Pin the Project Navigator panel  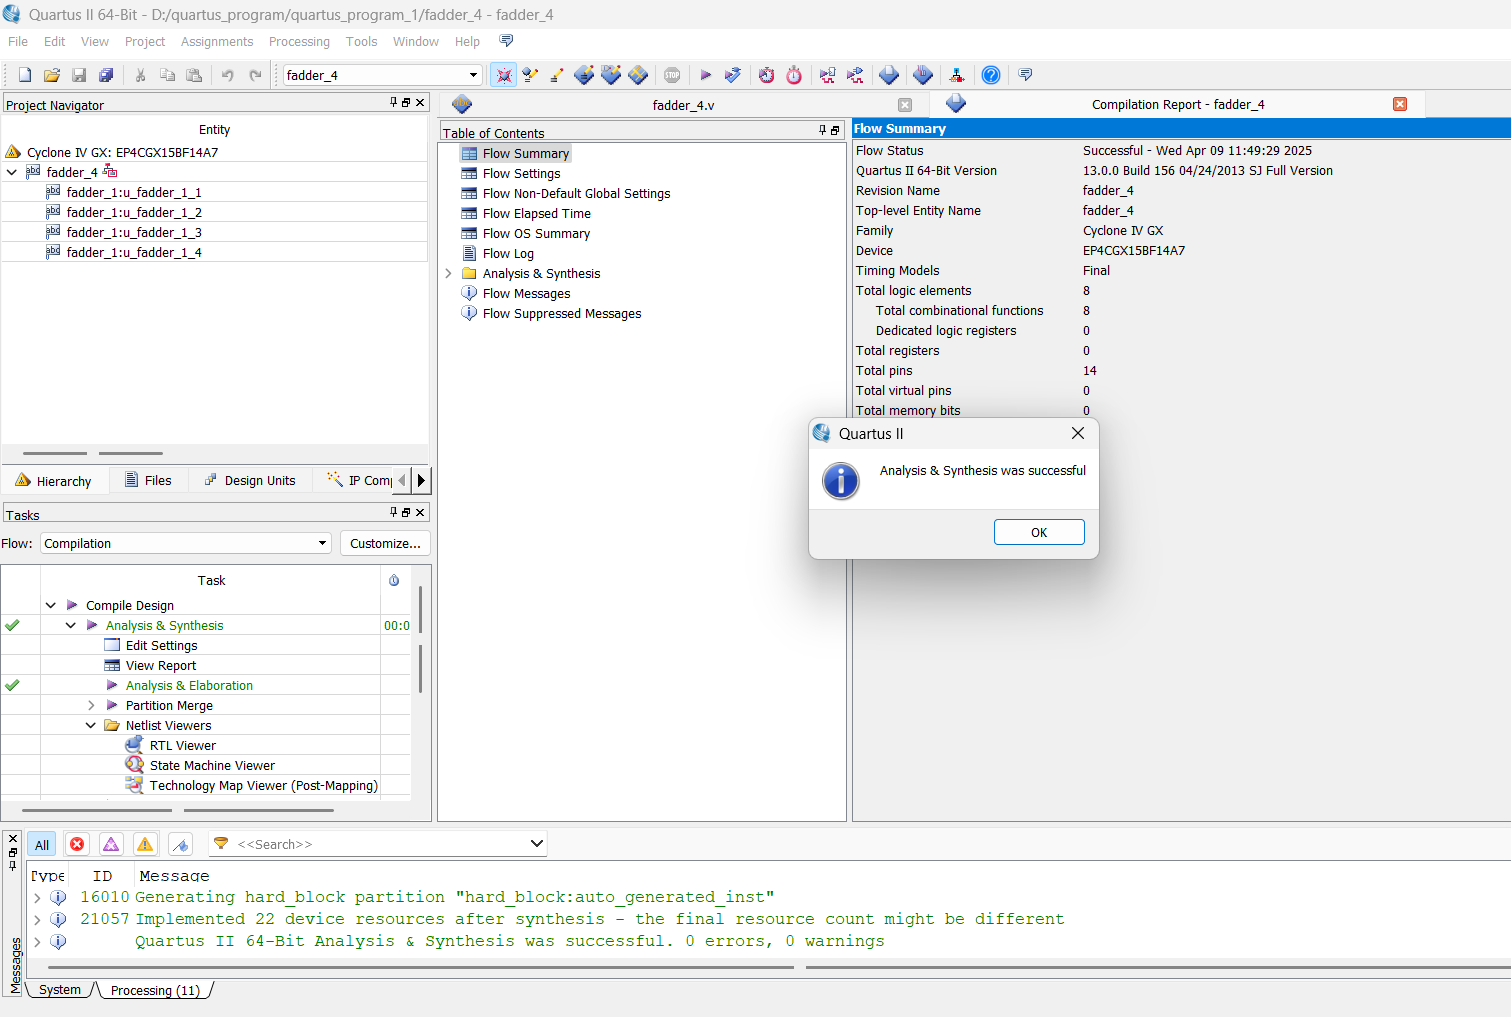pos(394,103)
